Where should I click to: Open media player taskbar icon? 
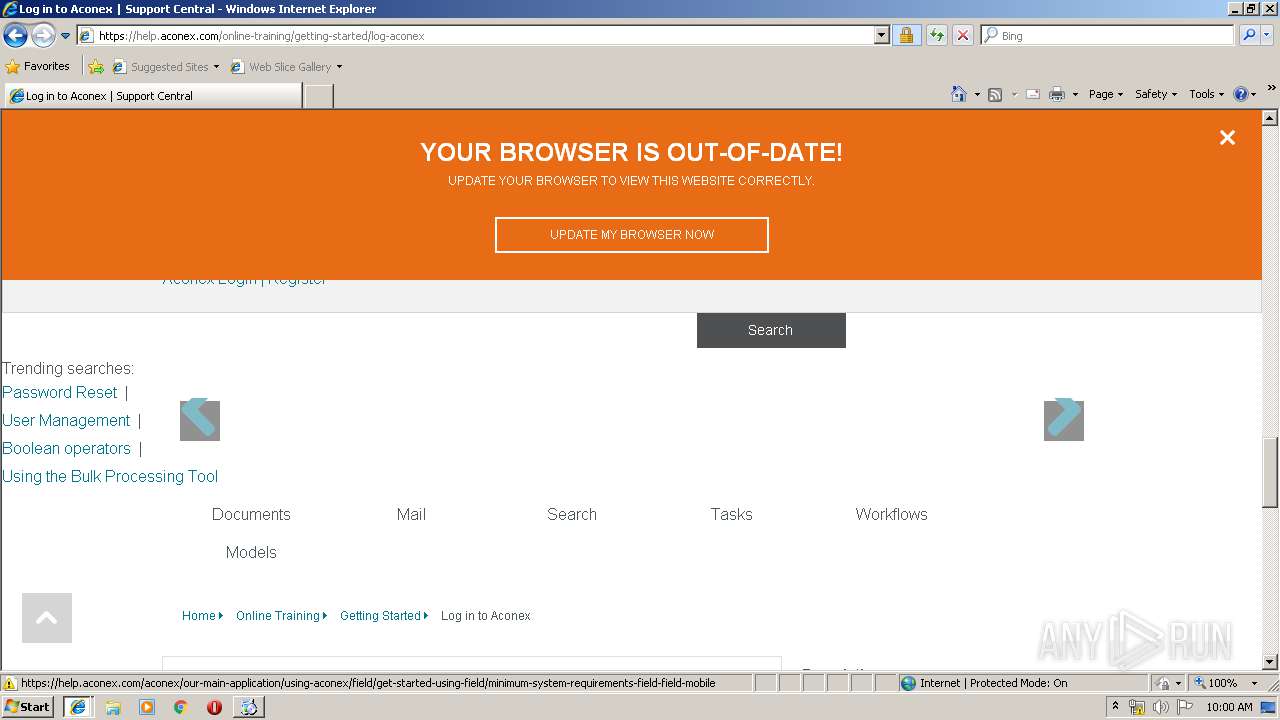(x=147, y=707)
